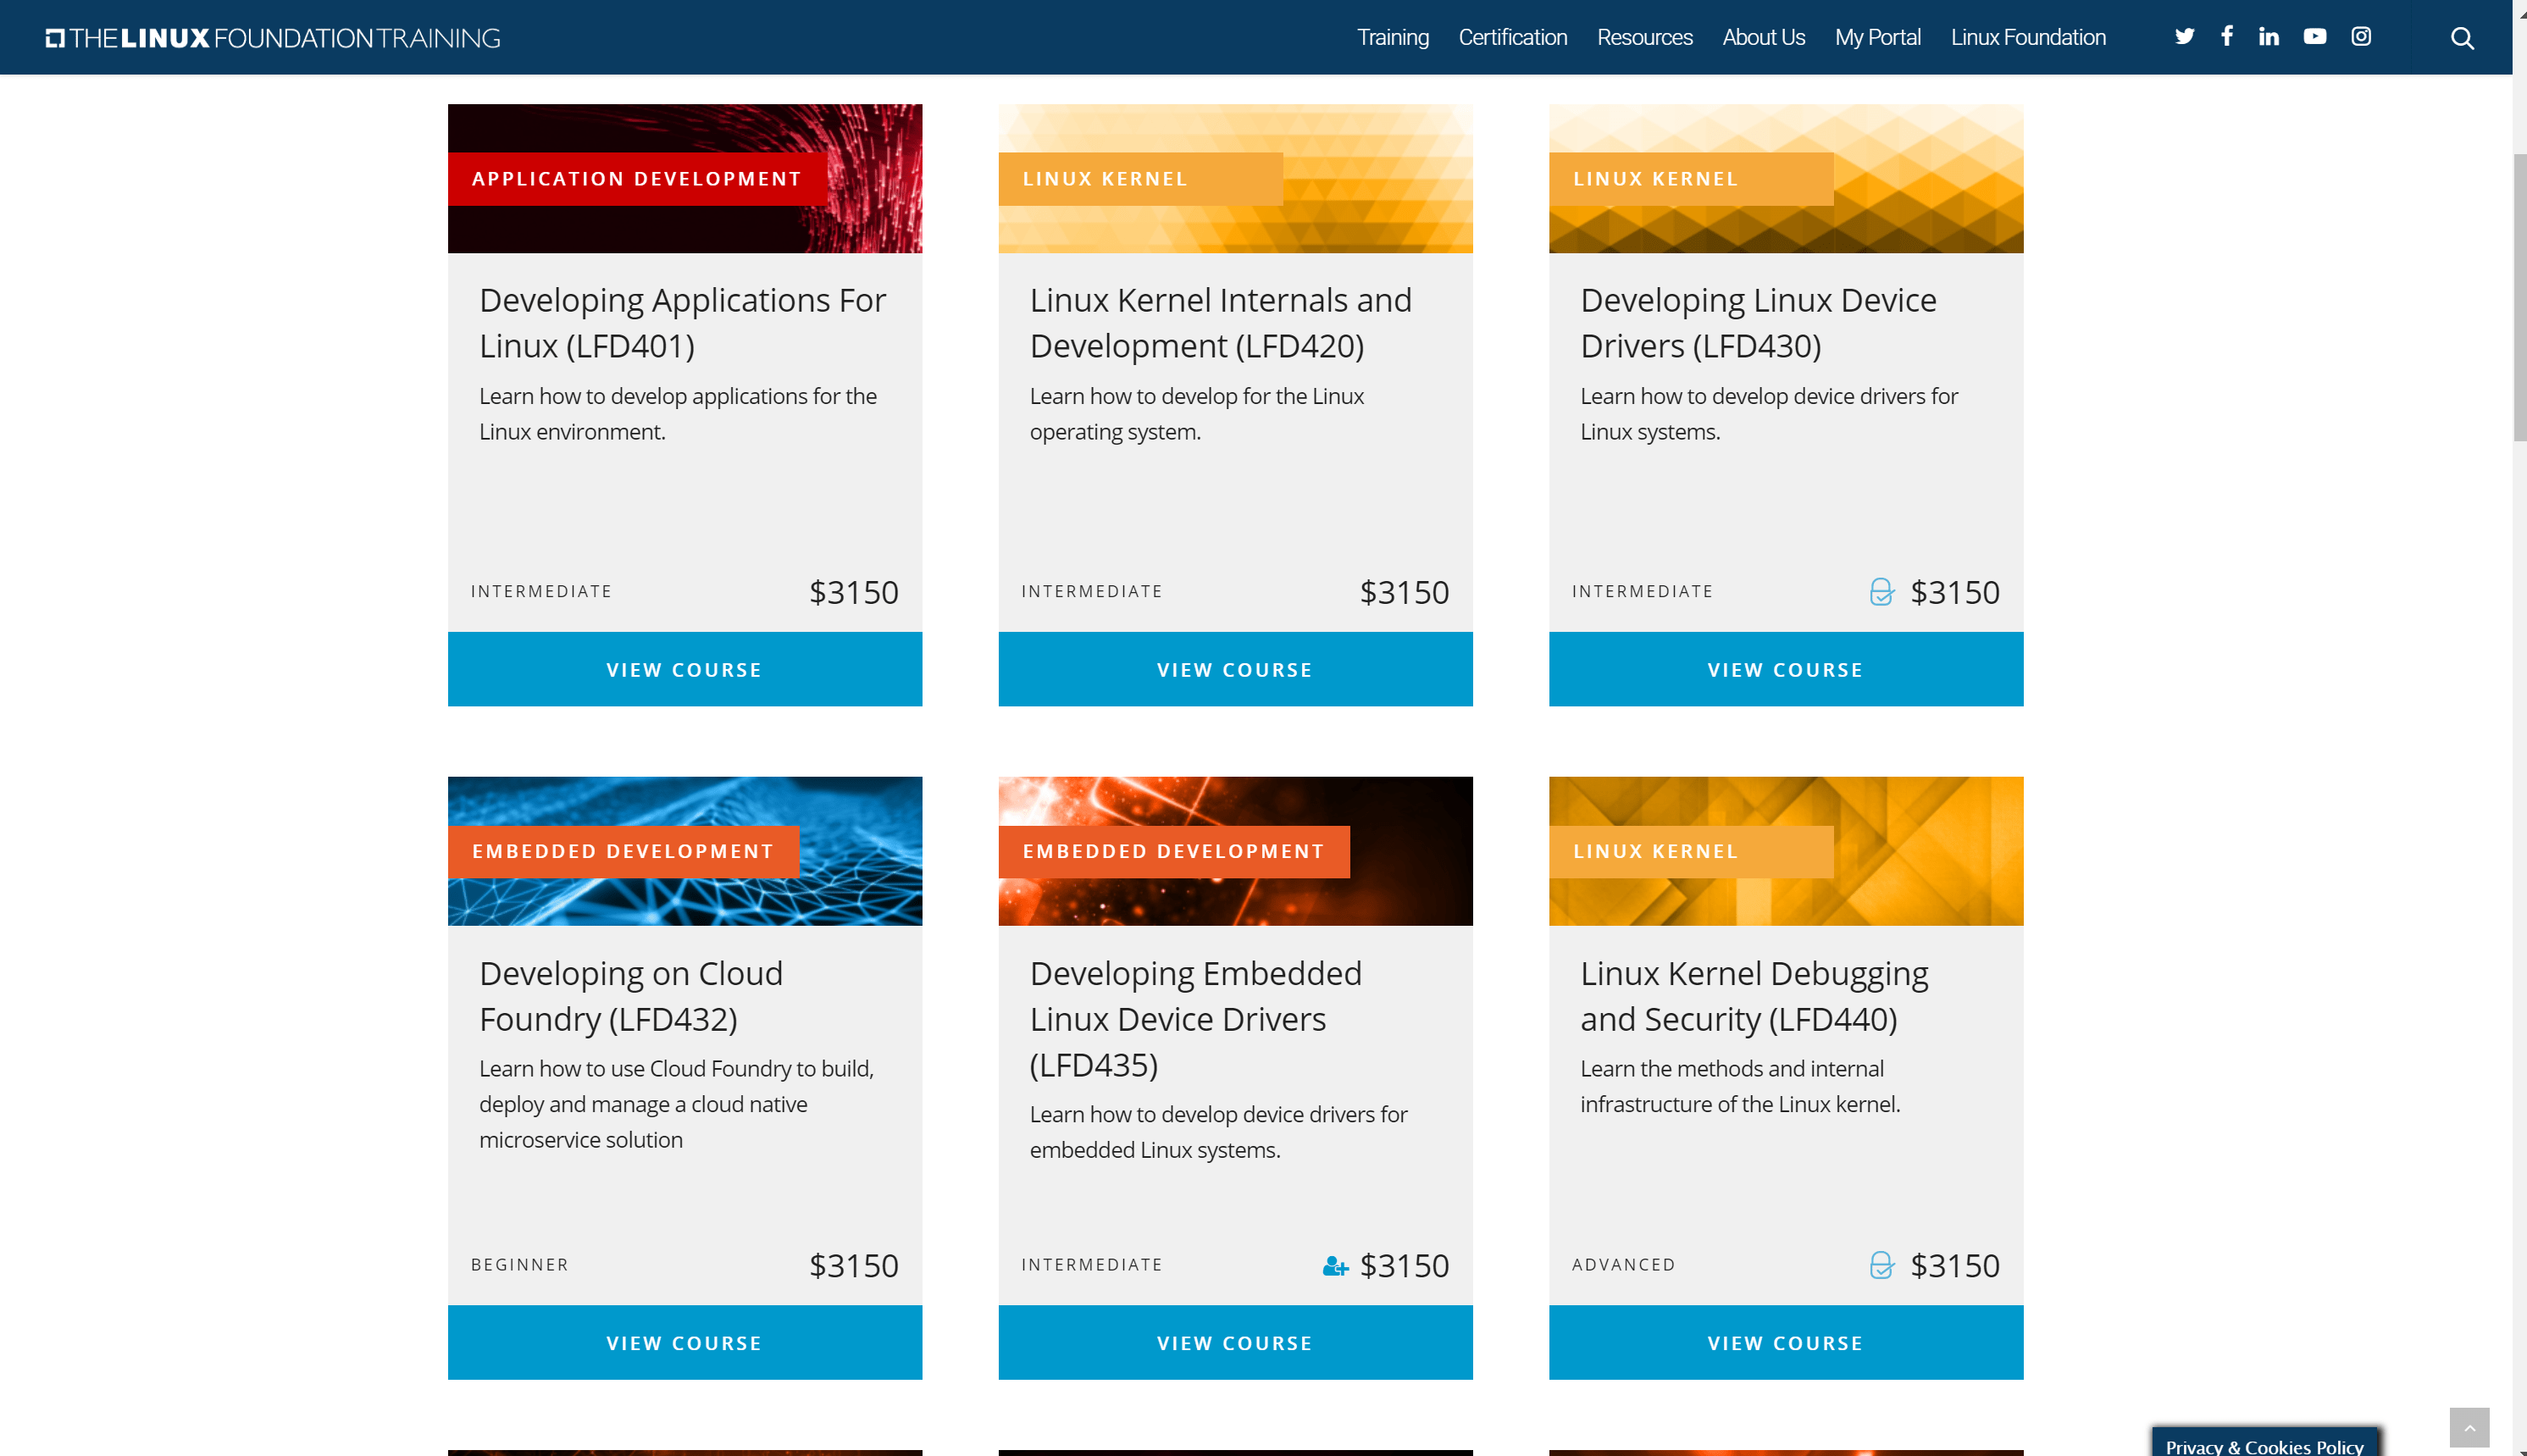Click the $3150 price on LFD430 card

1954,592
